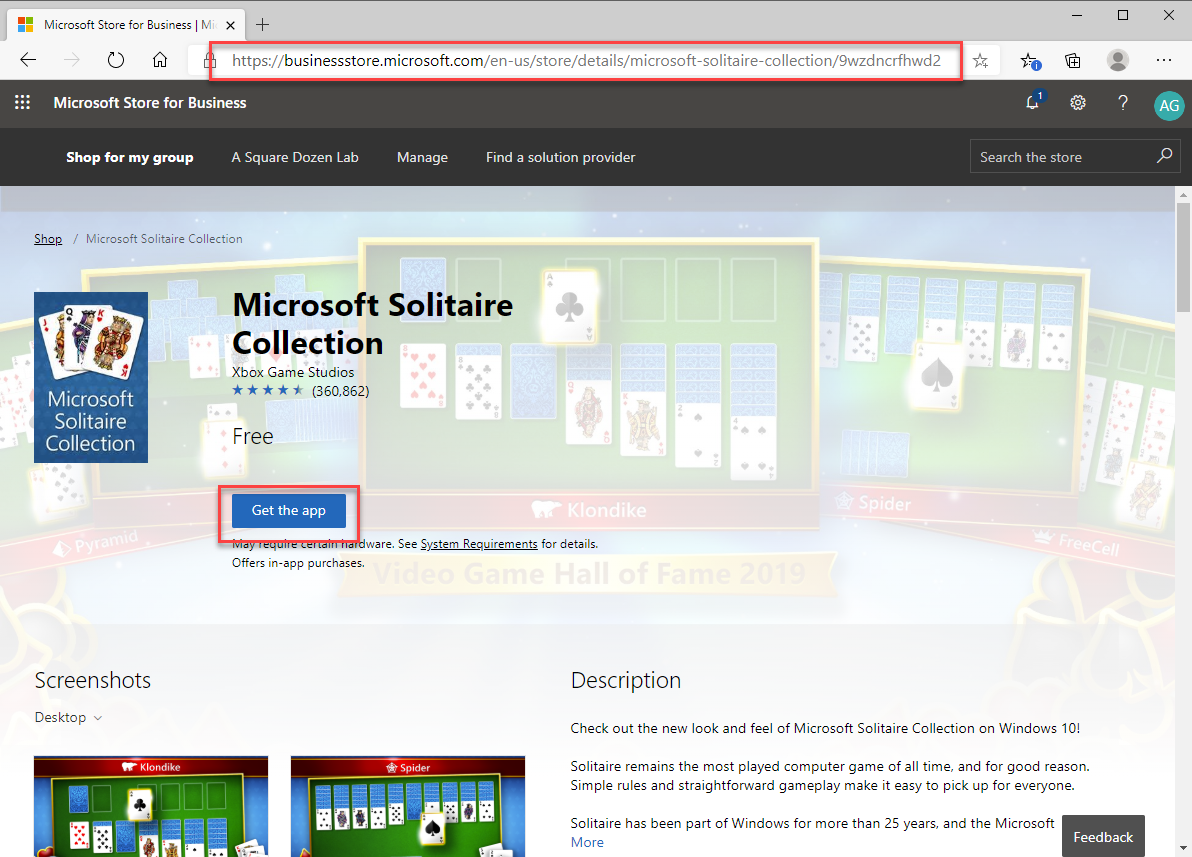Click the page vertical scrollbar thumb
This screenshot has width=1192, height=857.
point(1184,256)
